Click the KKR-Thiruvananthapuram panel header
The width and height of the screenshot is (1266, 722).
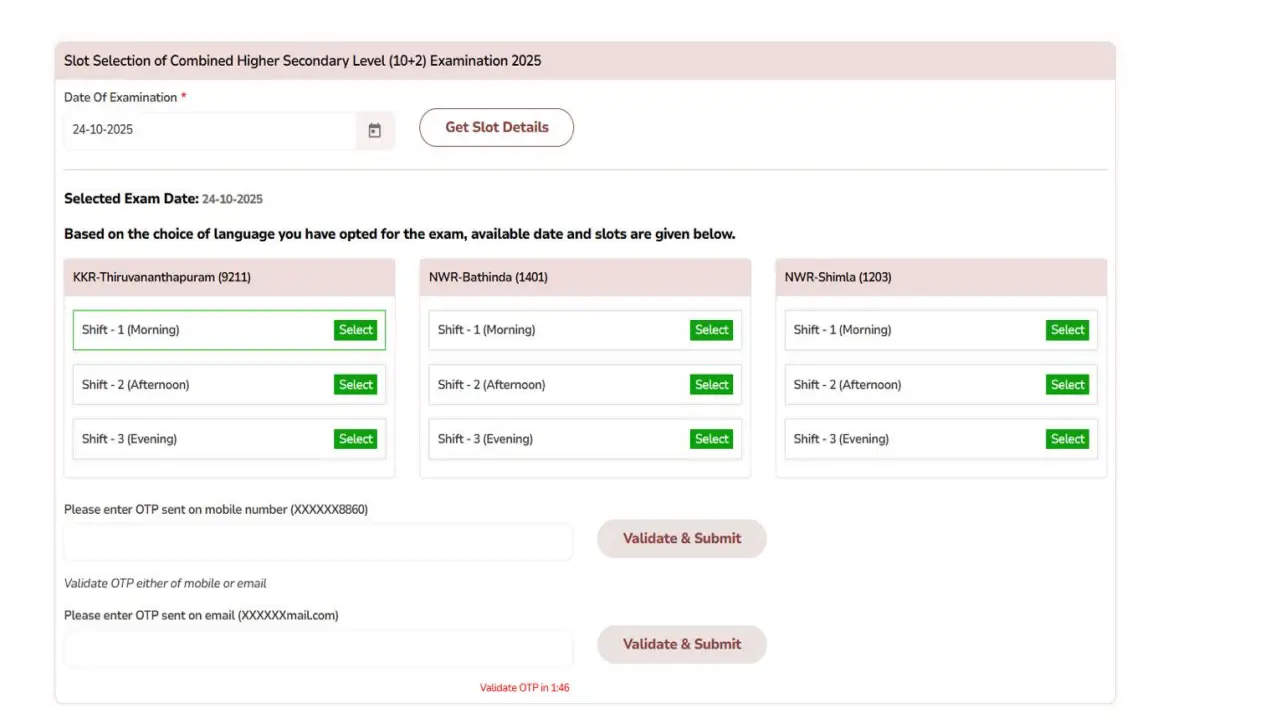coord(228,277)
